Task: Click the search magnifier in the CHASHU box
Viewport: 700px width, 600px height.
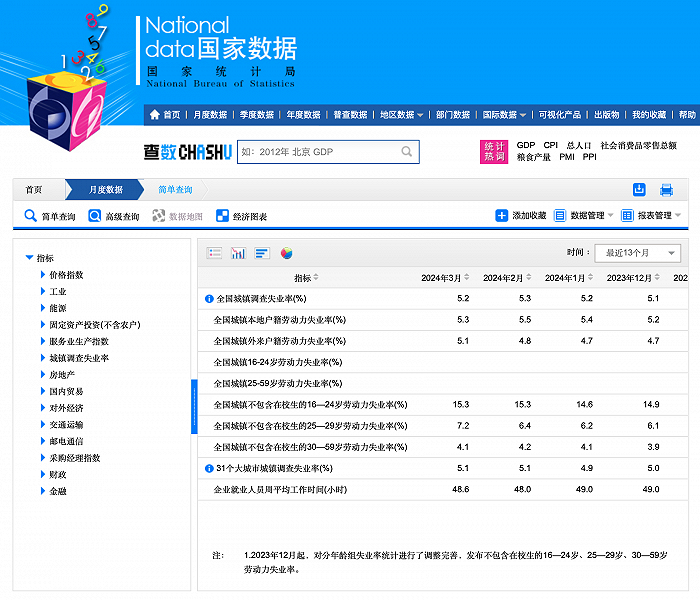Action: (x=406, y=152)
